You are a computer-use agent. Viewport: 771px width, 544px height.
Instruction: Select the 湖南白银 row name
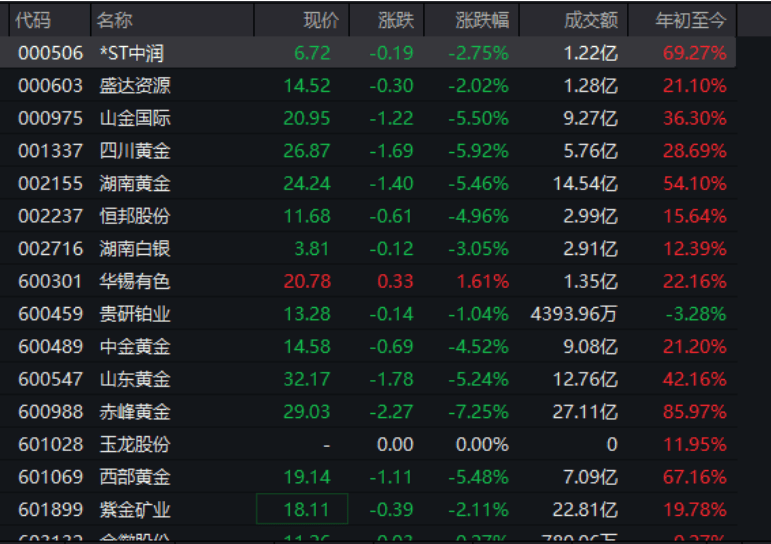(135, 248)
